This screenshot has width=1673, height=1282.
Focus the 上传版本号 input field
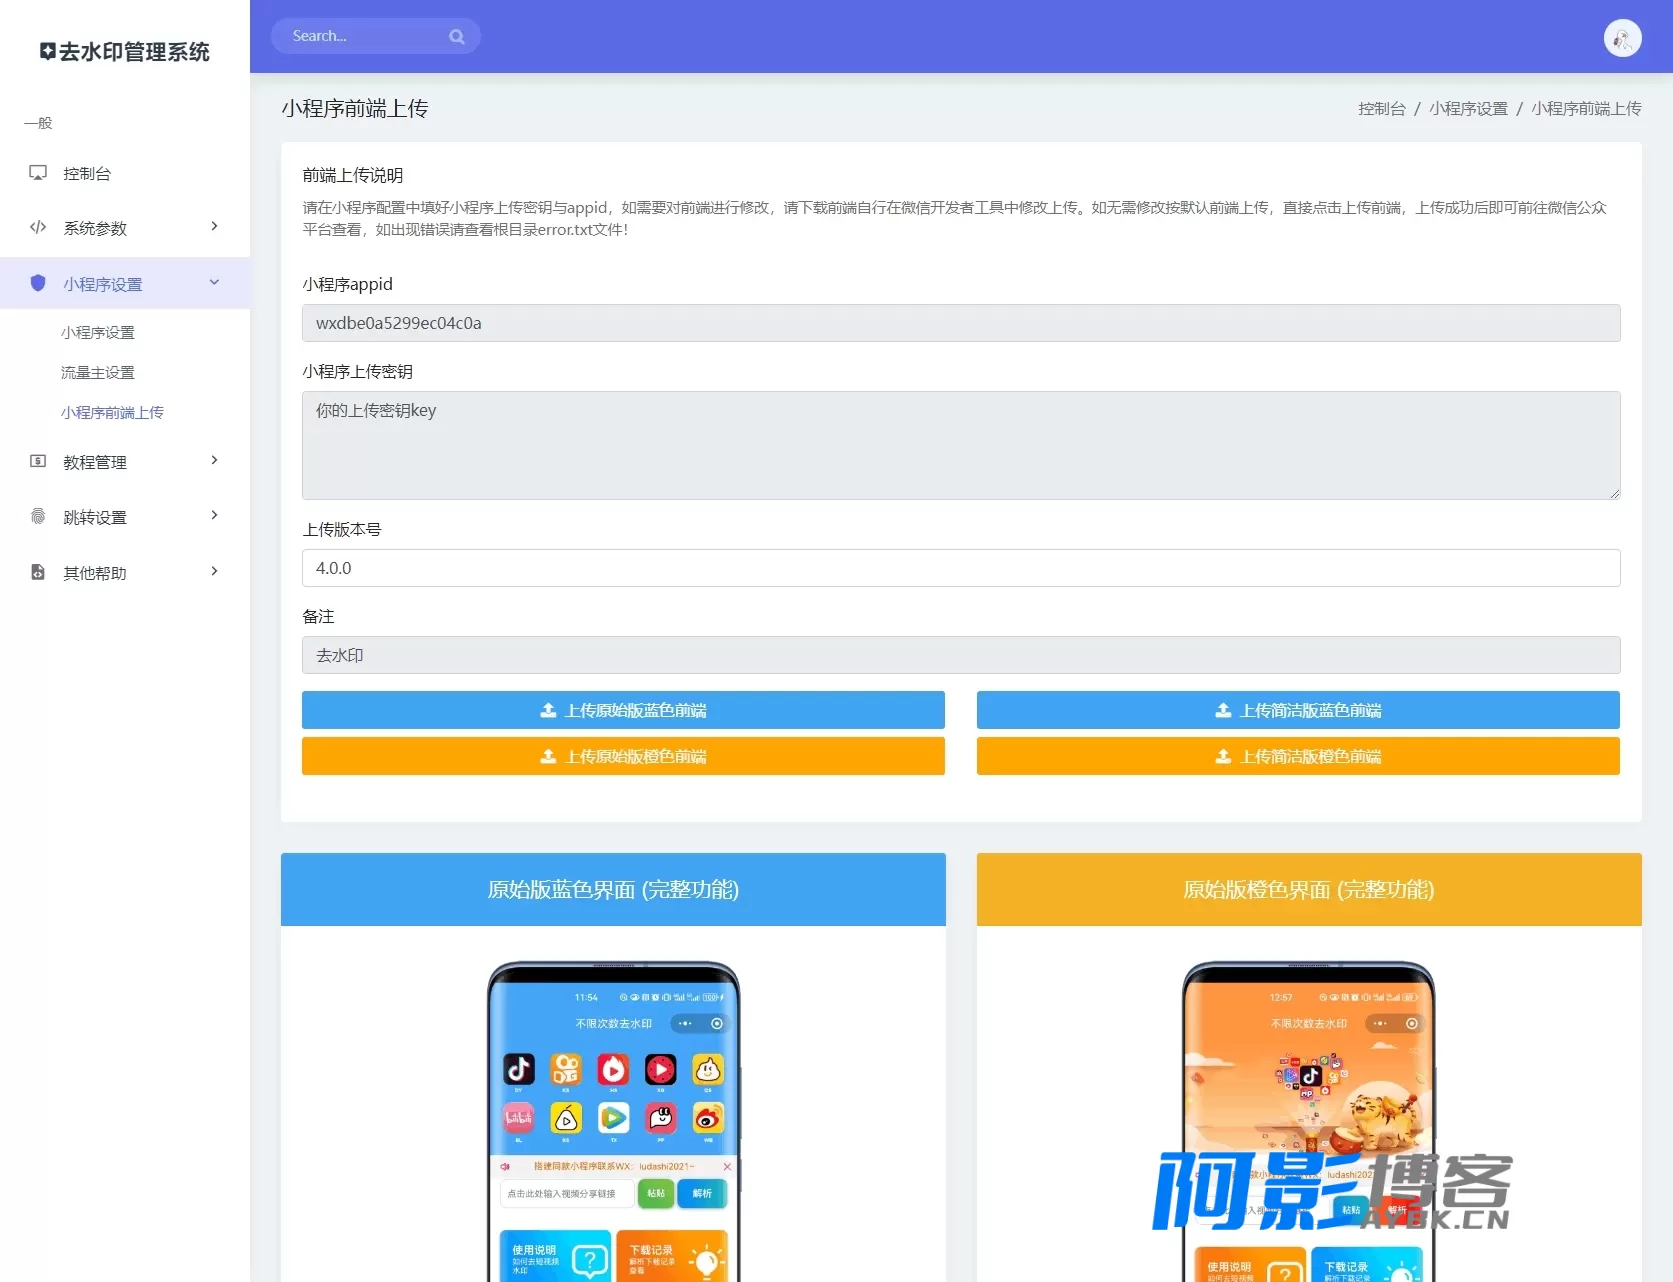pyautogui.click(x=961, y=568)
